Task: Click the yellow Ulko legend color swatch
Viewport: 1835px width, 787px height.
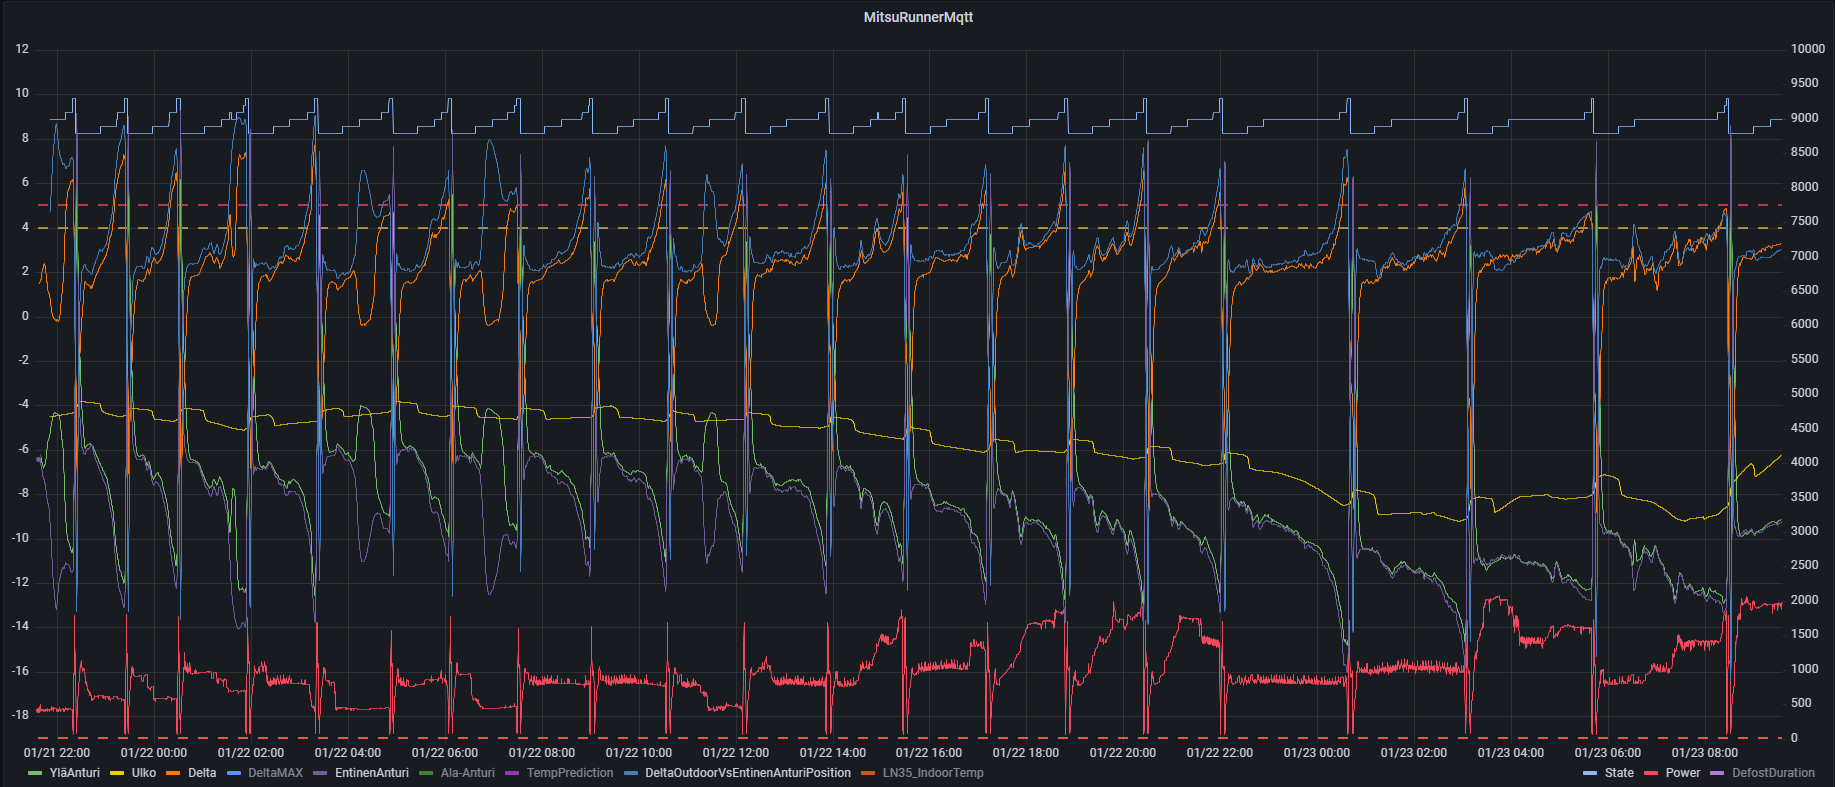Action: tap(117, 773)
